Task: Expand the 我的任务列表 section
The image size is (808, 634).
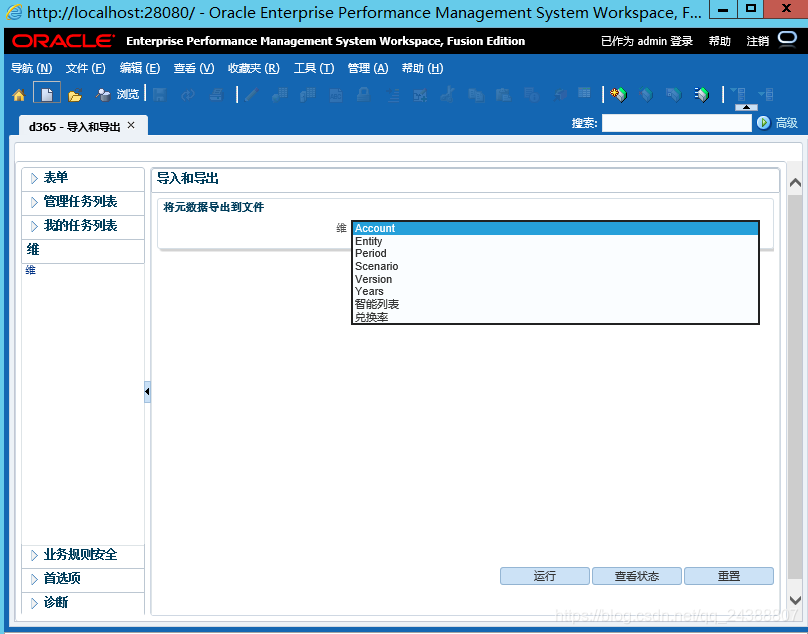Action: (34, 226)
